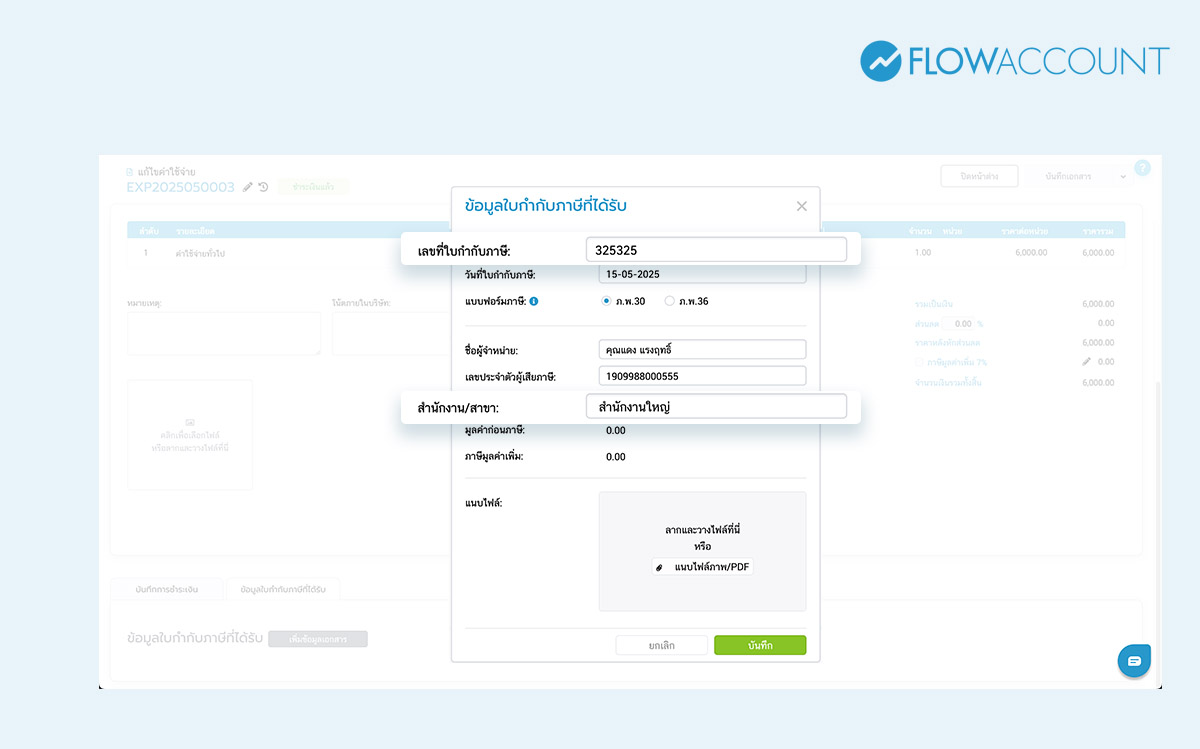Click the แนบไฟล์ภาพ/PDF attach button

[x=703, y=567]
